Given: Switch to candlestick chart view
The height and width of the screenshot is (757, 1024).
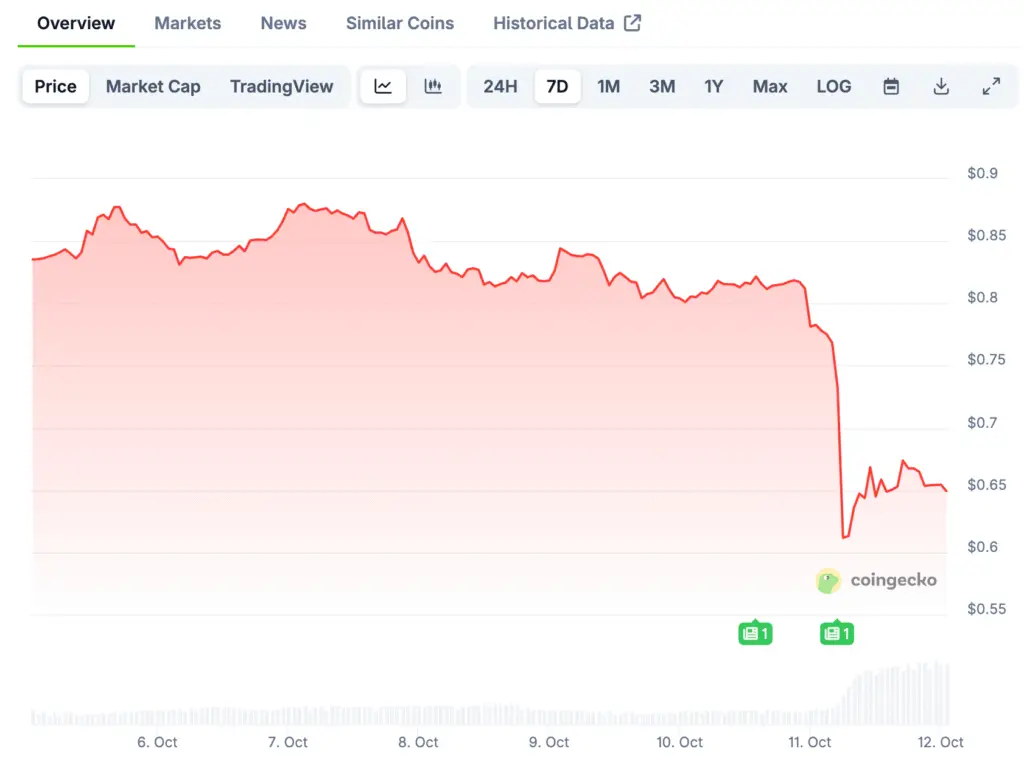Looking at the screenshot, I should 433,87.
